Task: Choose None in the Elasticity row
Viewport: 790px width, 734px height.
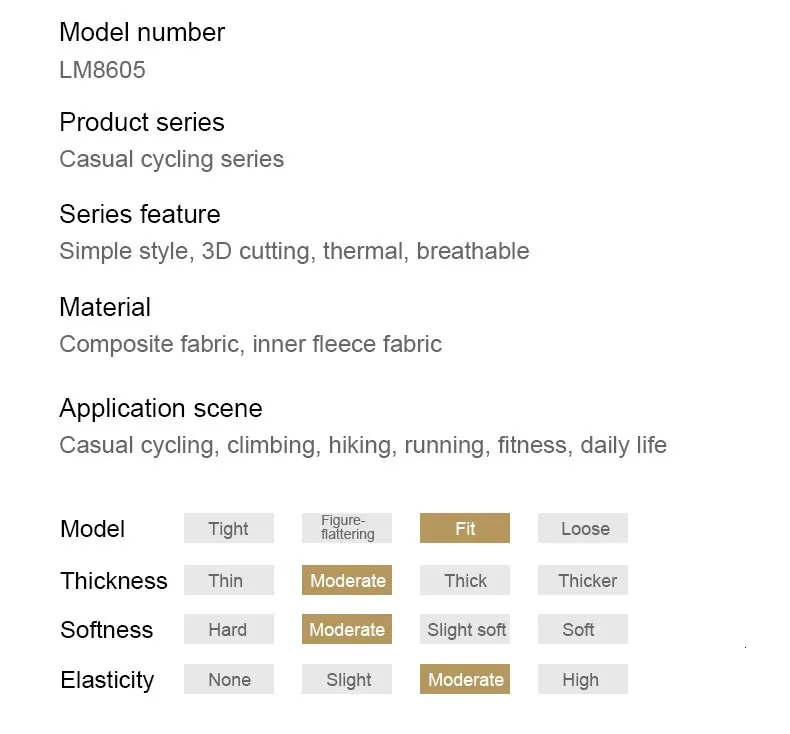Action: tap(228, 680)
